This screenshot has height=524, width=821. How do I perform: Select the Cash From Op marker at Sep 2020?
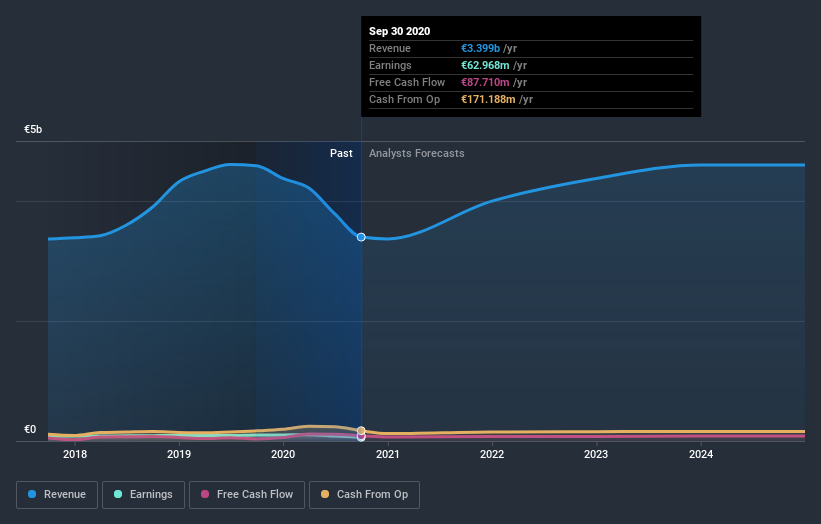[361, 431]
